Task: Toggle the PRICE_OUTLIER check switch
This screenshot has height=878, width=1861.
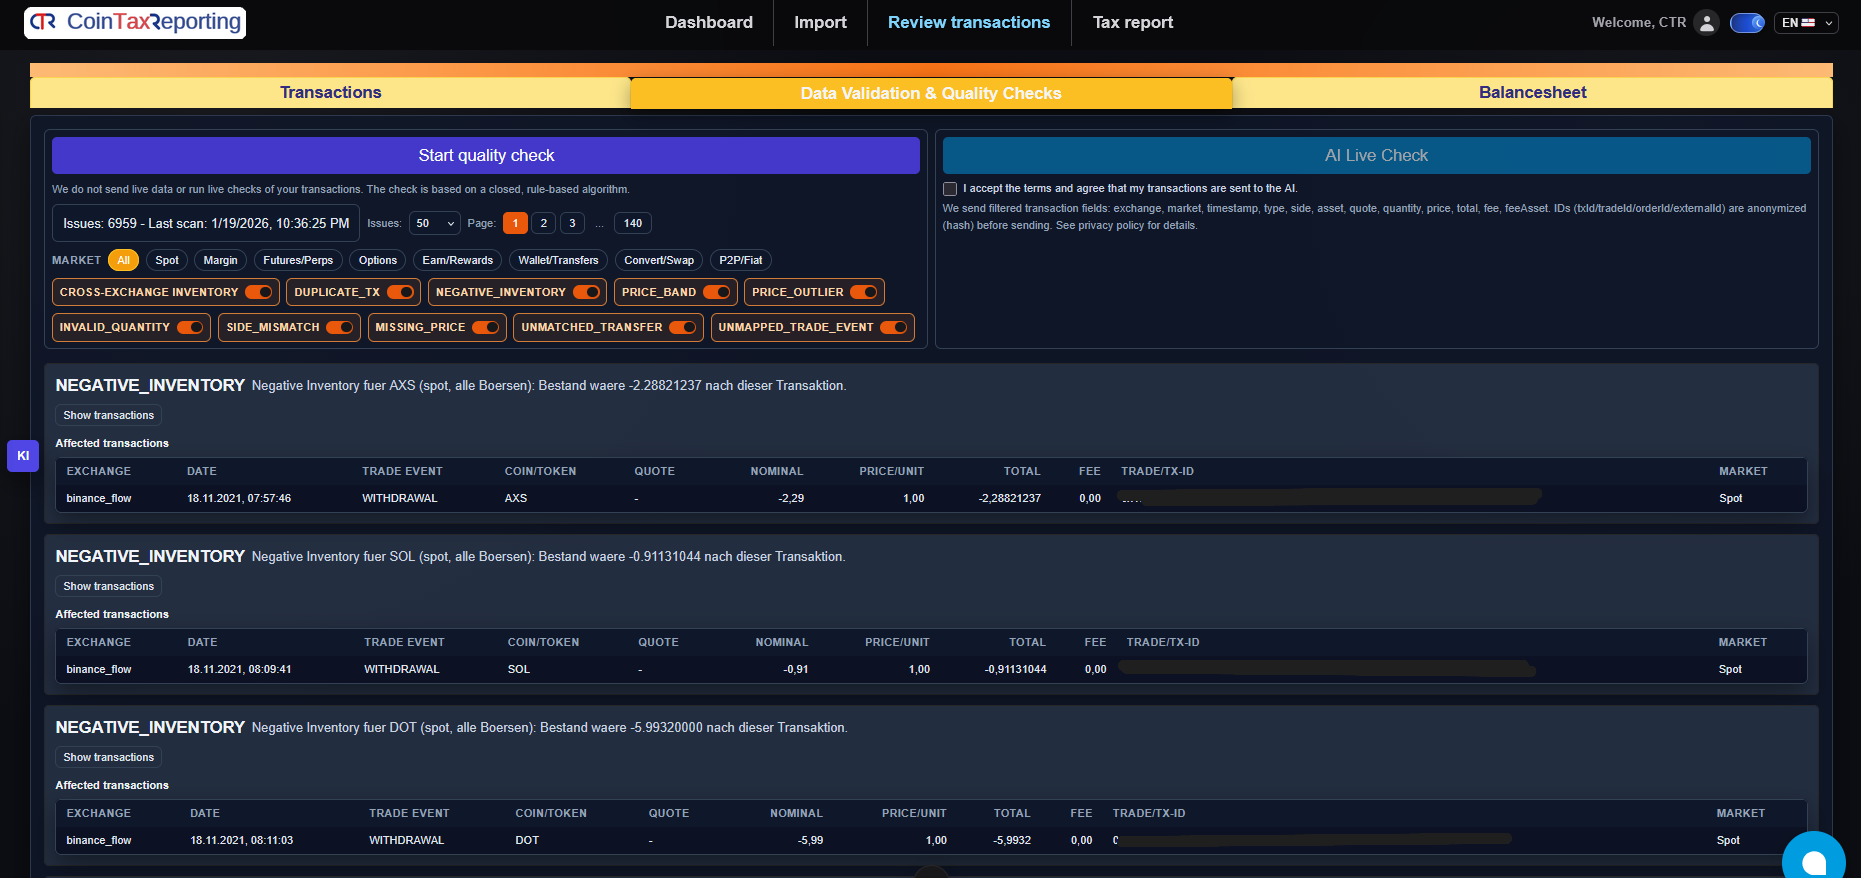Action: [863, 292]
